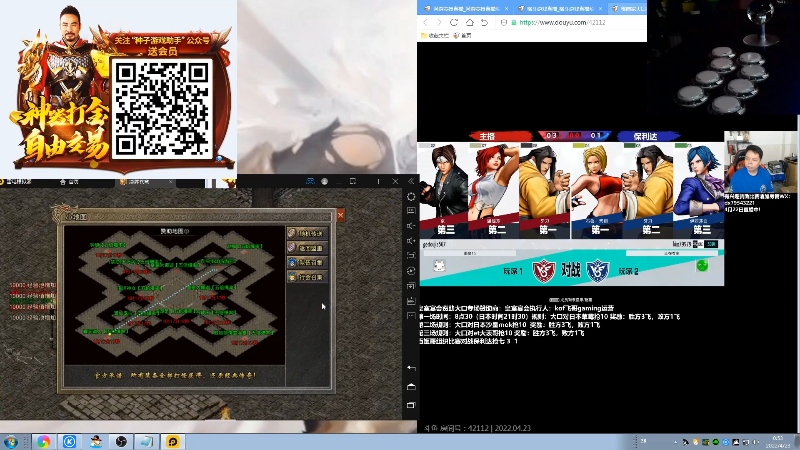Click browser home icon

click(470, 22)
